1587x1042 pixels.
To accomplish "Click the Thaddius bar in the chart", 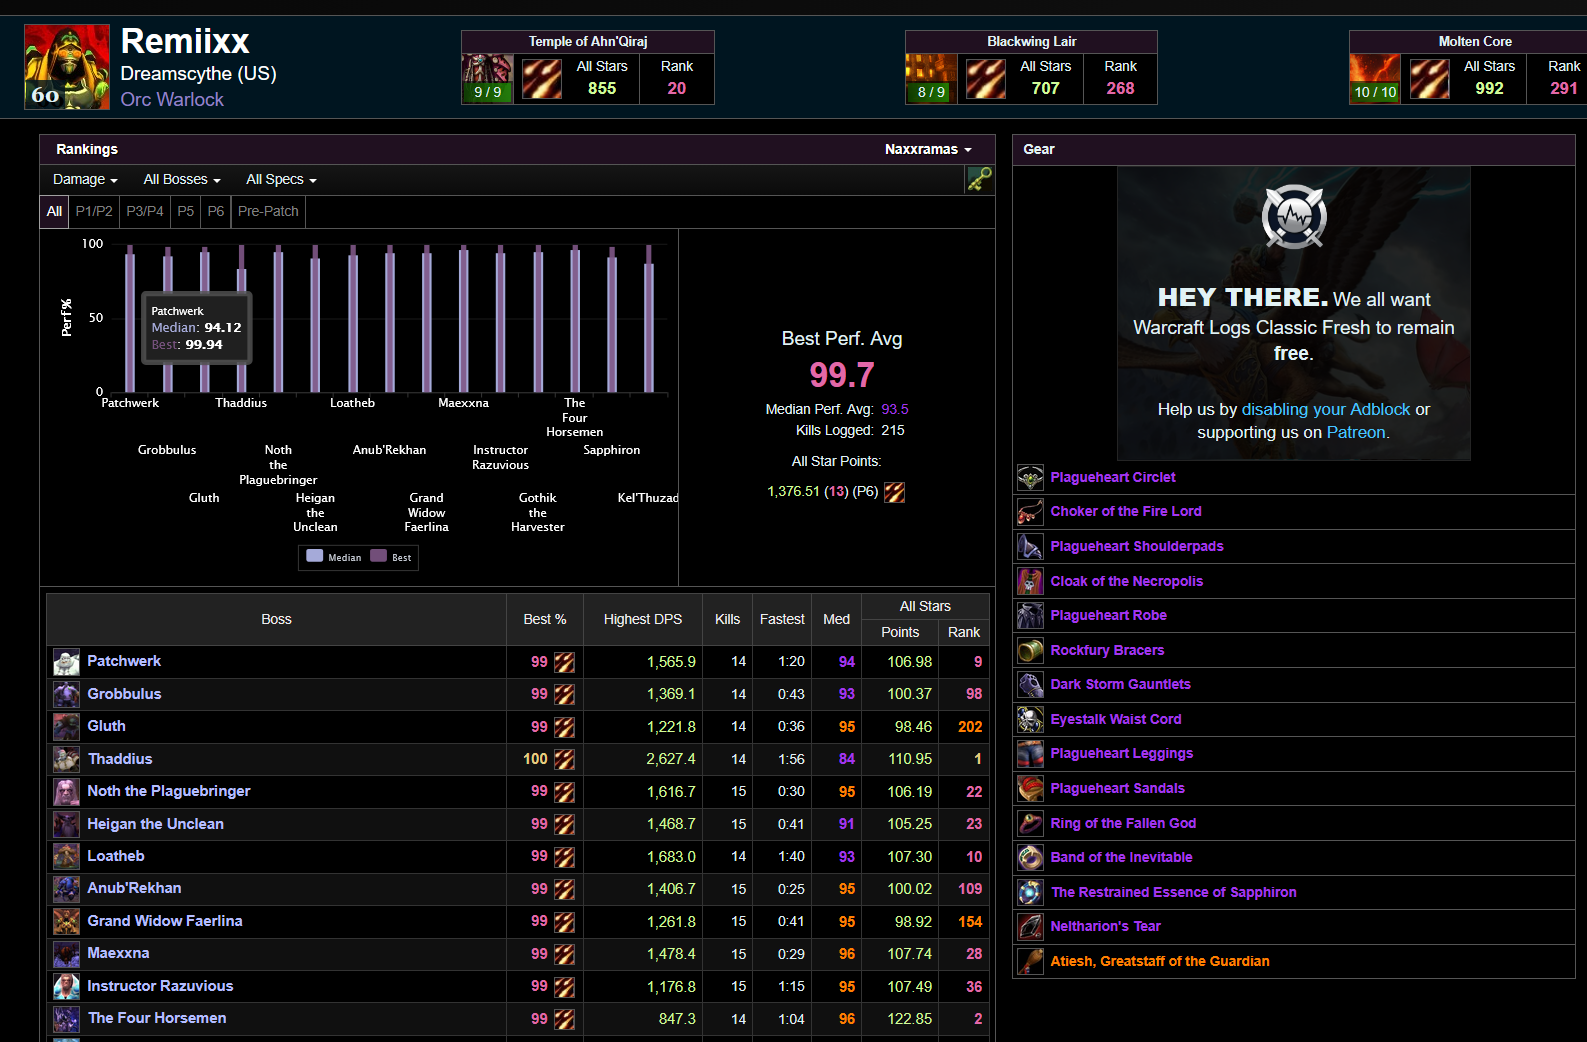I will (x=241, y=319).
